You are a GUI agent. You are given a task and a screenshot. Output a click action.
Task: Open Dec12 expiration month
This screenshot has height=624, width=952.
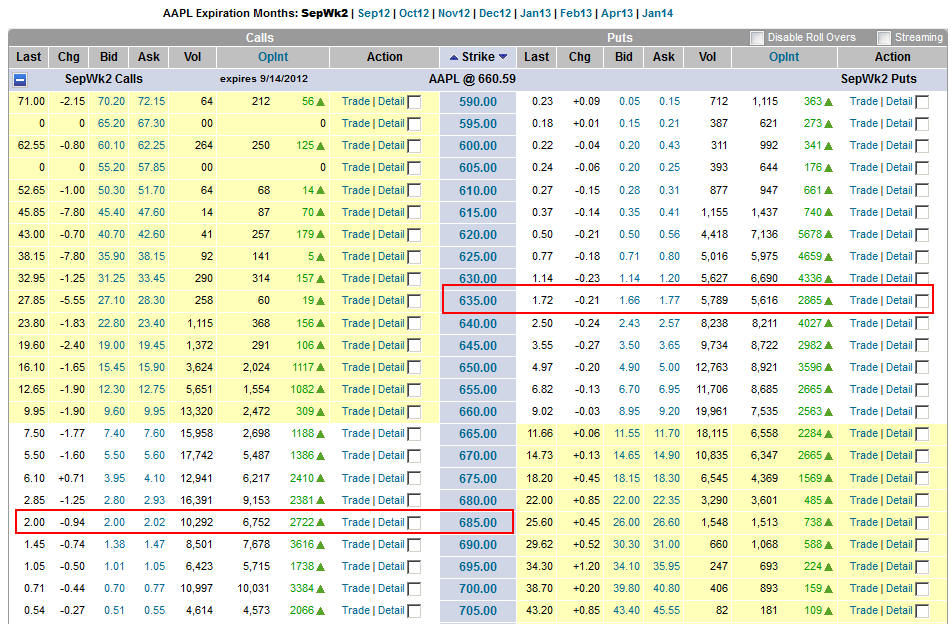pyautogui.click(x=494, y=14)
